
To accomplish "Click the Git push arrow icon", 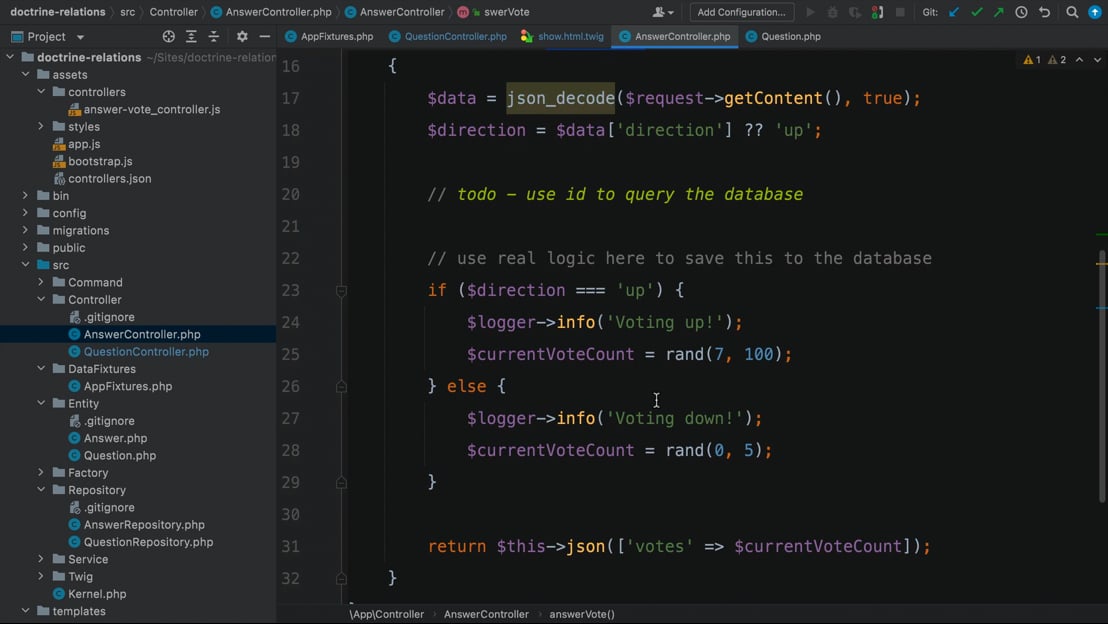I will pyautogui.click(x=998, y=12).
